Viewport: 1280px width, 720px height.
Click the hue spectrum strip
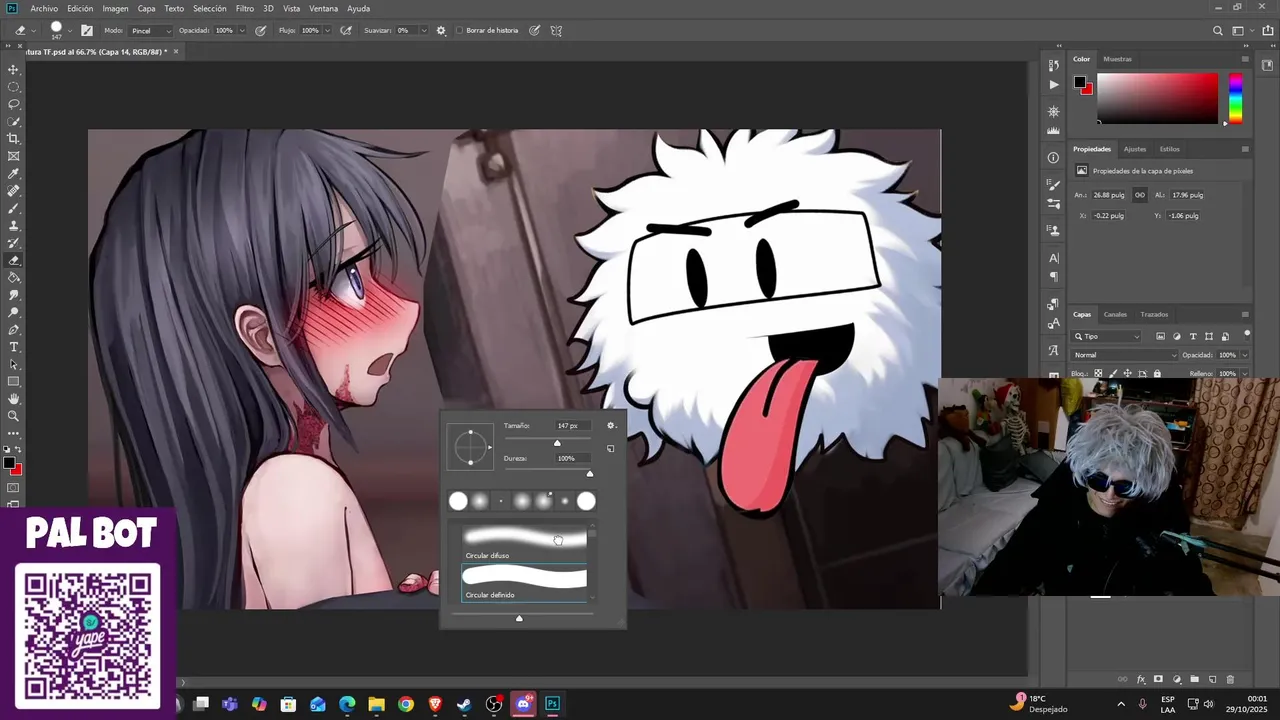point(1236,98)
